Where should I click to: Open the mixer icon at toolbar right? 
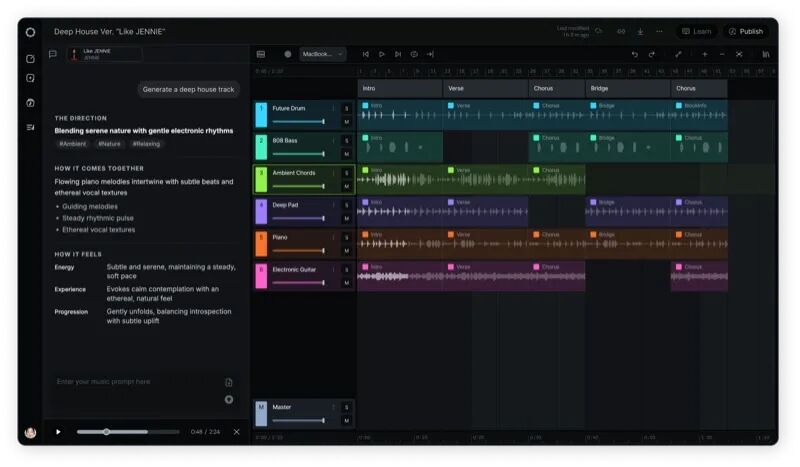point(766,54)
